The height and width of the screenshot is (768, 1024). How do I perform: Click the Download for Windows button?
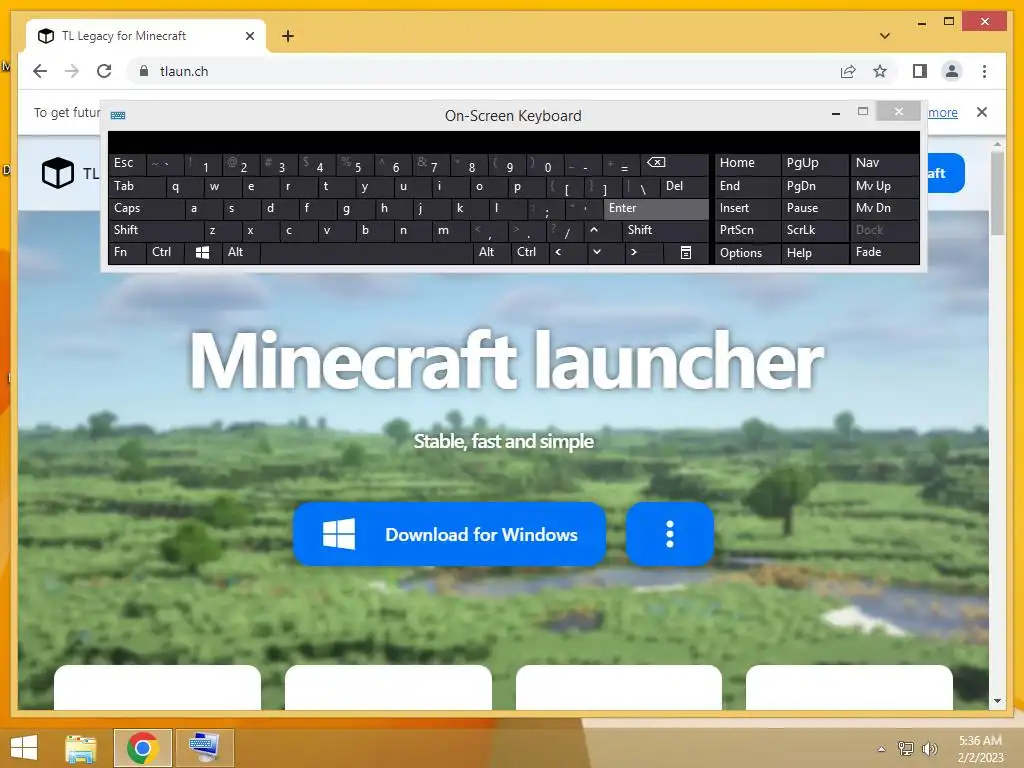(449, 534)
